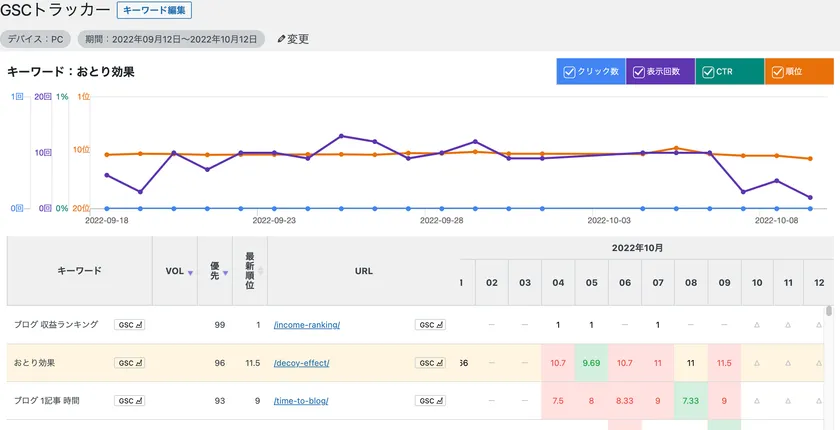Toggle the CTR checkbox
This screenshot has height=430, width=840.
707,72
